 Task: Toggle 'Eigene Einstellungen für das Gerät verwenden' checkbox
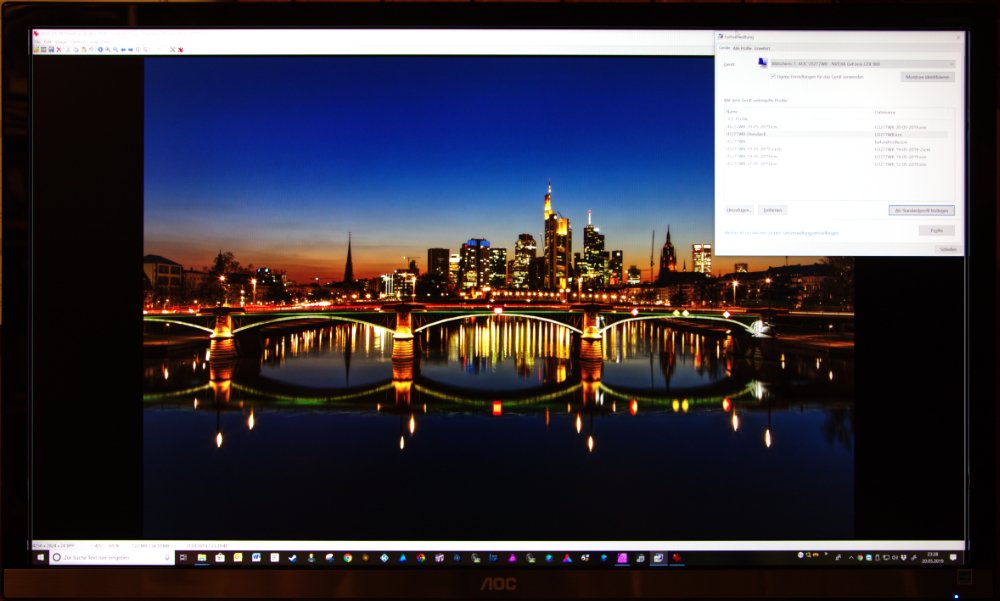pyautogui.click(x=773, y=76)
